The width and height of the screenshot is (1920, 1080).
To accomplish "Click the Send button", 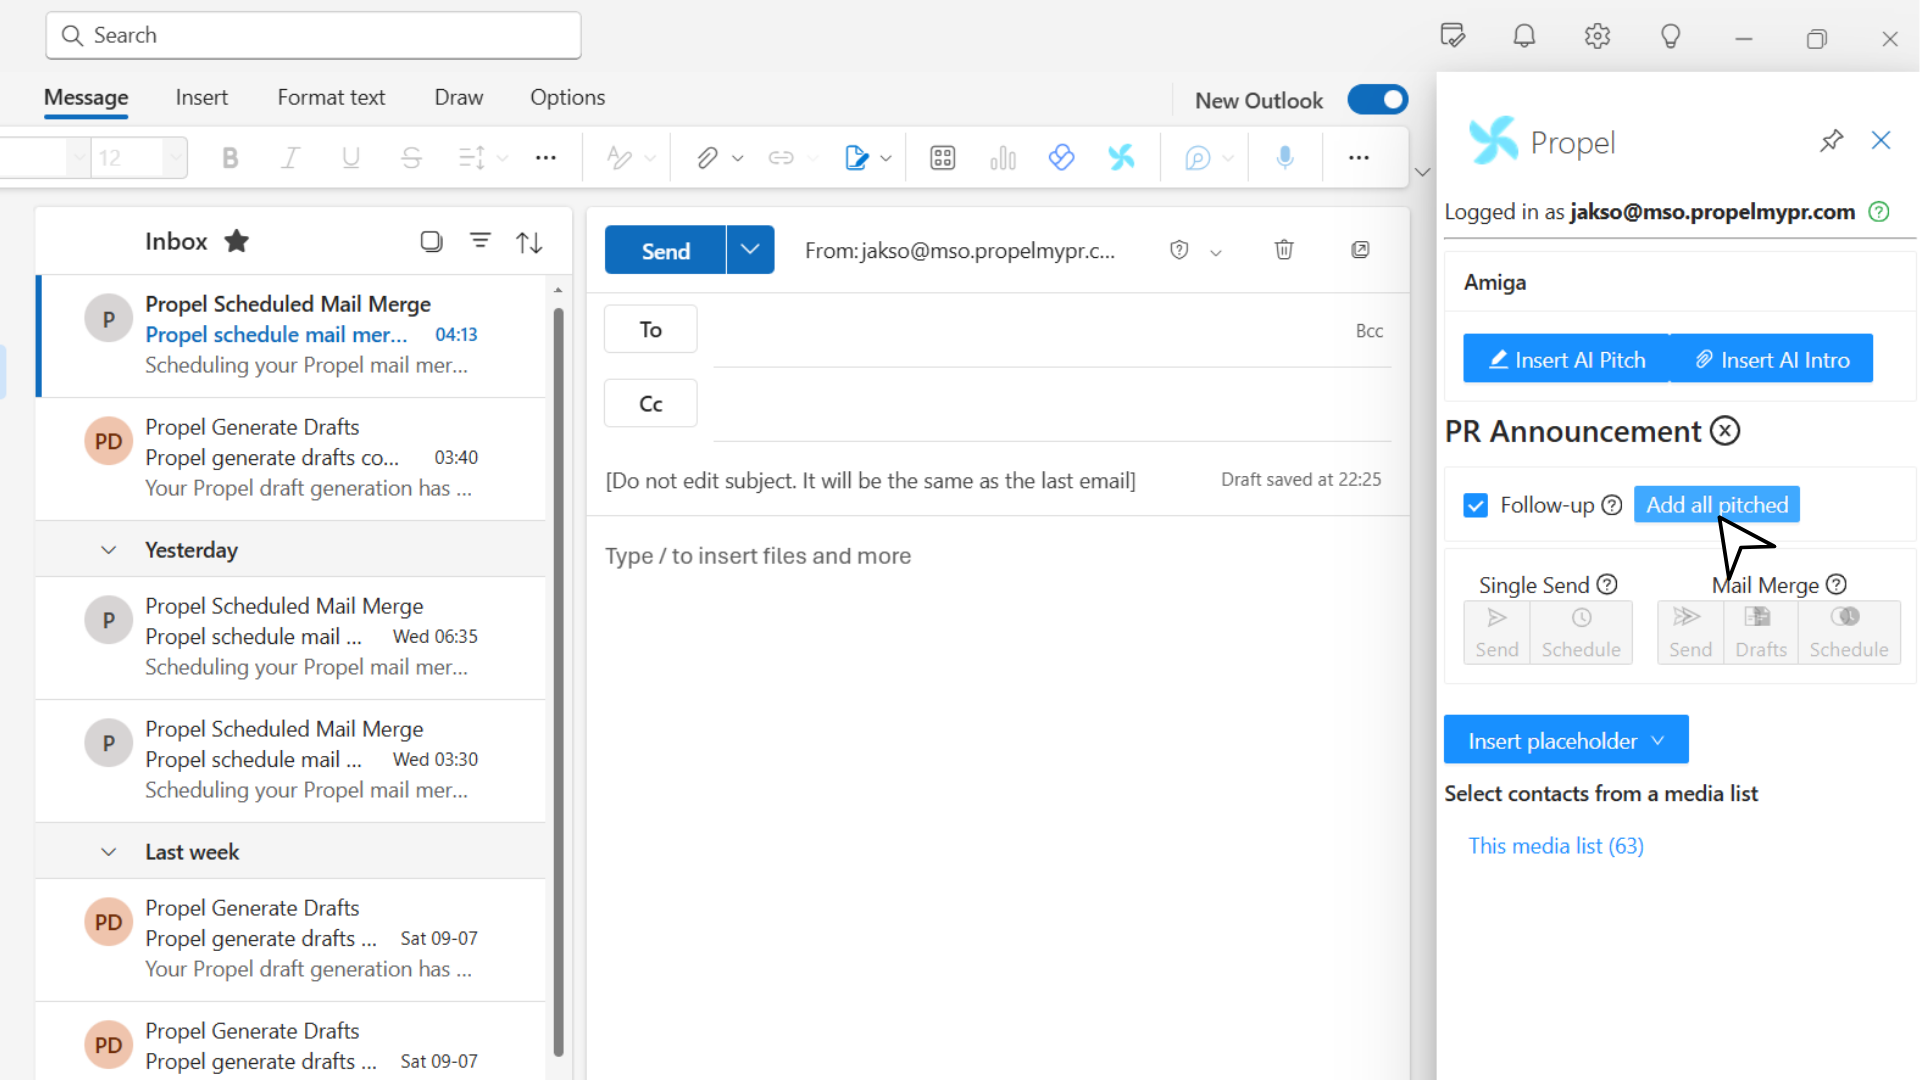I will click(665, 250).
